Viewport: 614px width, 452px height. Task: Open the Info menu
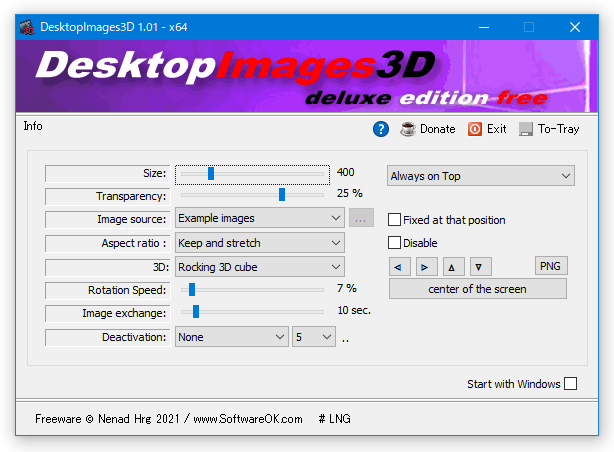33,126
